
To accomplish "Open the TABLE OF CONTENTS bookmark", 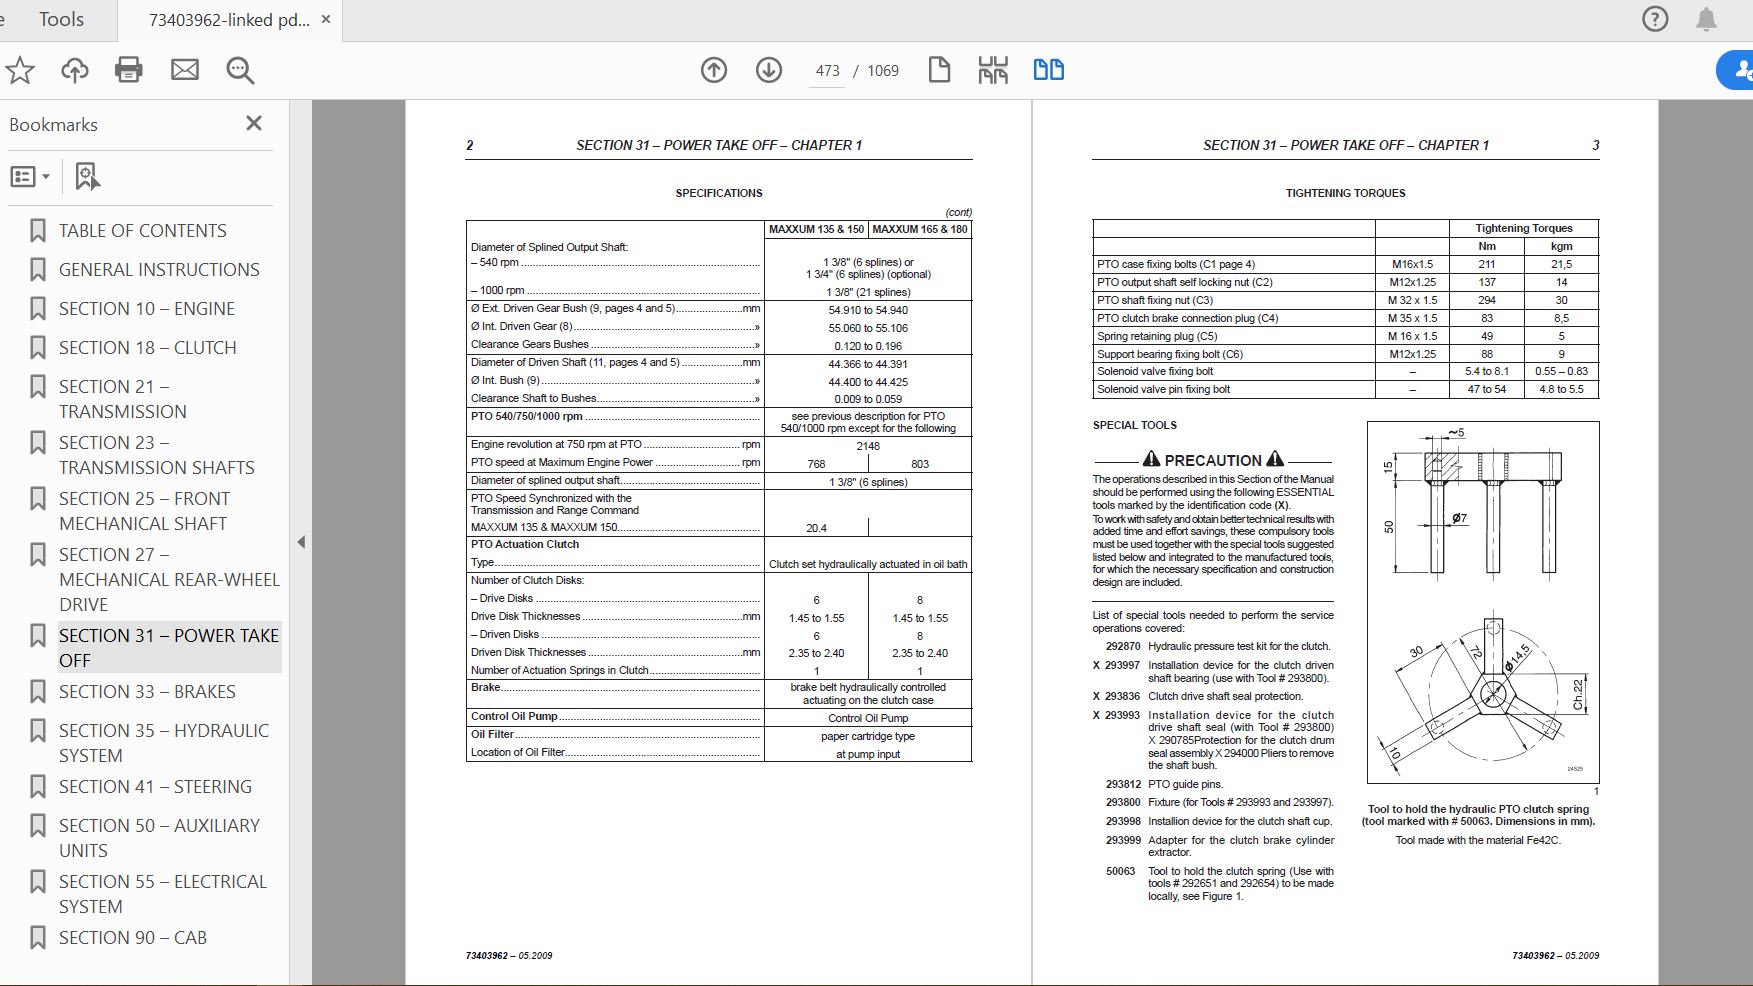I will click(x=143, y=231).
